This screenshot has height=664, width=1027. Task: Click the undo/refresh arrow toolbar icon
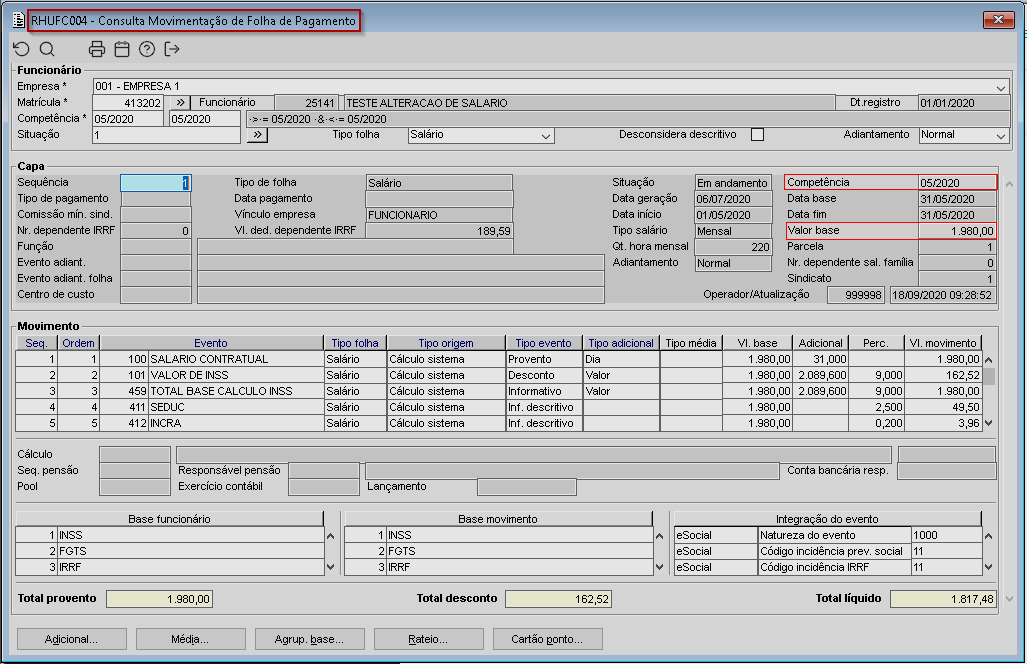[x=21, y=49]
